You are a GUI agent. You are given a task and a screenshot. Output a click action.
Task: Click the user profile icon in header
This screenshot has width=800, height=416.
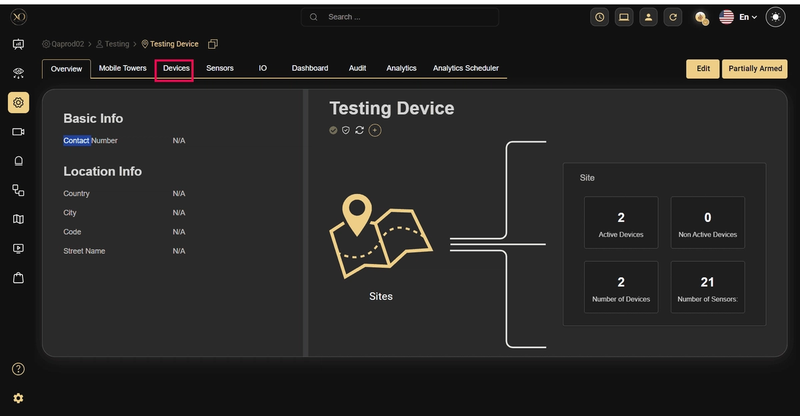click(648, 17)
